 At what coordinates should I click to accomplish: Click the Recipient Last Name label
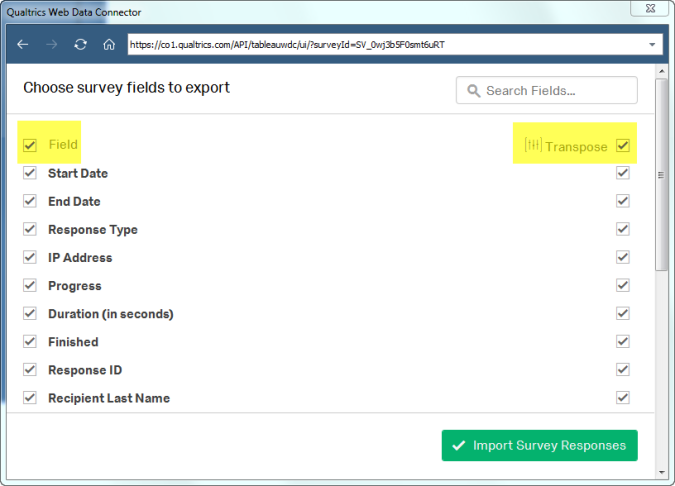point(109,398)
